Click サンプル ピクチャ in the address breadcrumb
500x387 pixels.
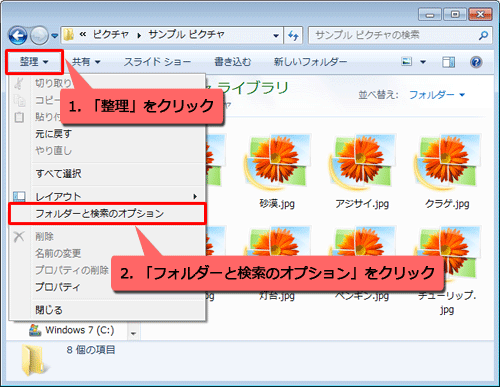pyautogui.click(x=186, y=35)
